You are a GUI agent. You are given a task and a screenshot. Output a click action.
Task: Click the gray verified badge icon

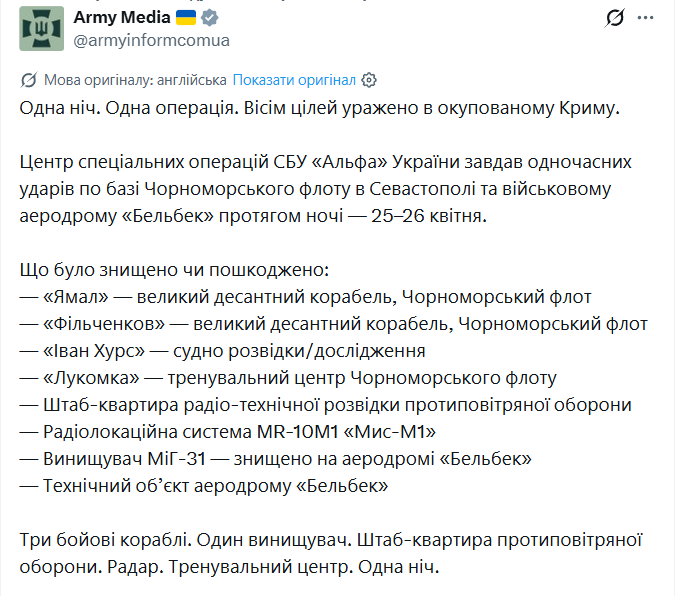[211, 18]
